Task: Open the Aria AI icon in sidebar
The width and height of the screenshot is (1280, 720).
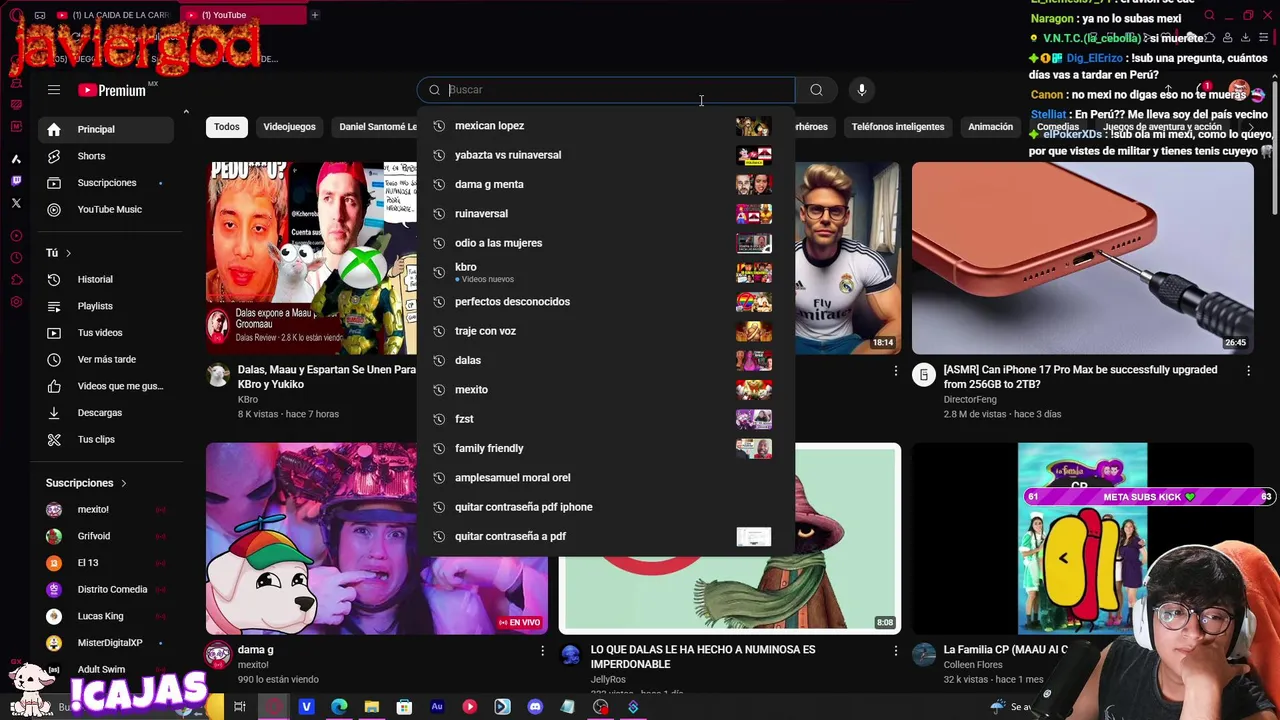Action: [16, 158]
